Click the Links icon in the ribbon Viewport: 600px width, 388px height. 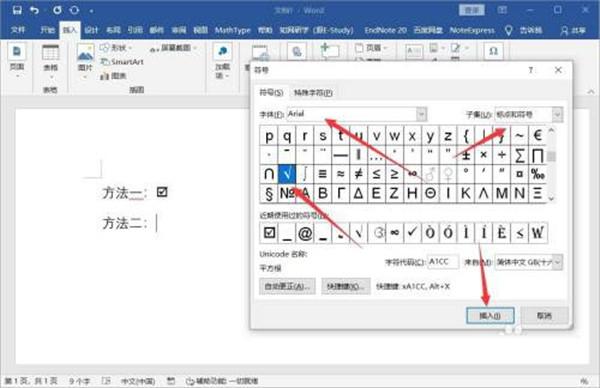(x=297, y=52)
